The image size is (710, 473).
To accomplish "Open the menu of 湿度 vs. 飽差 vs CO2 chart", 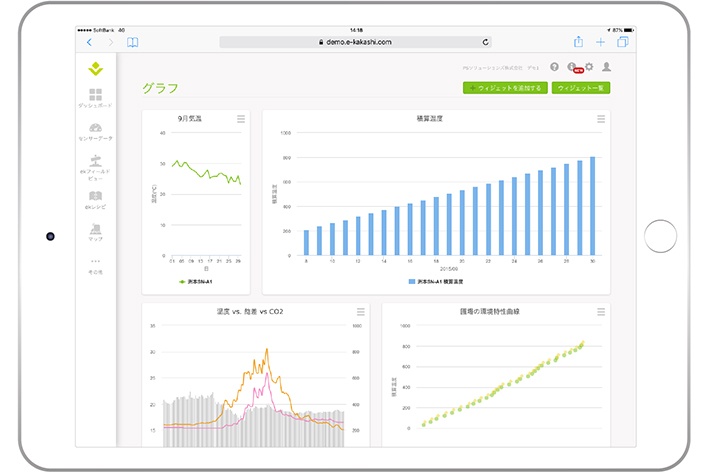I will point(360,311).
